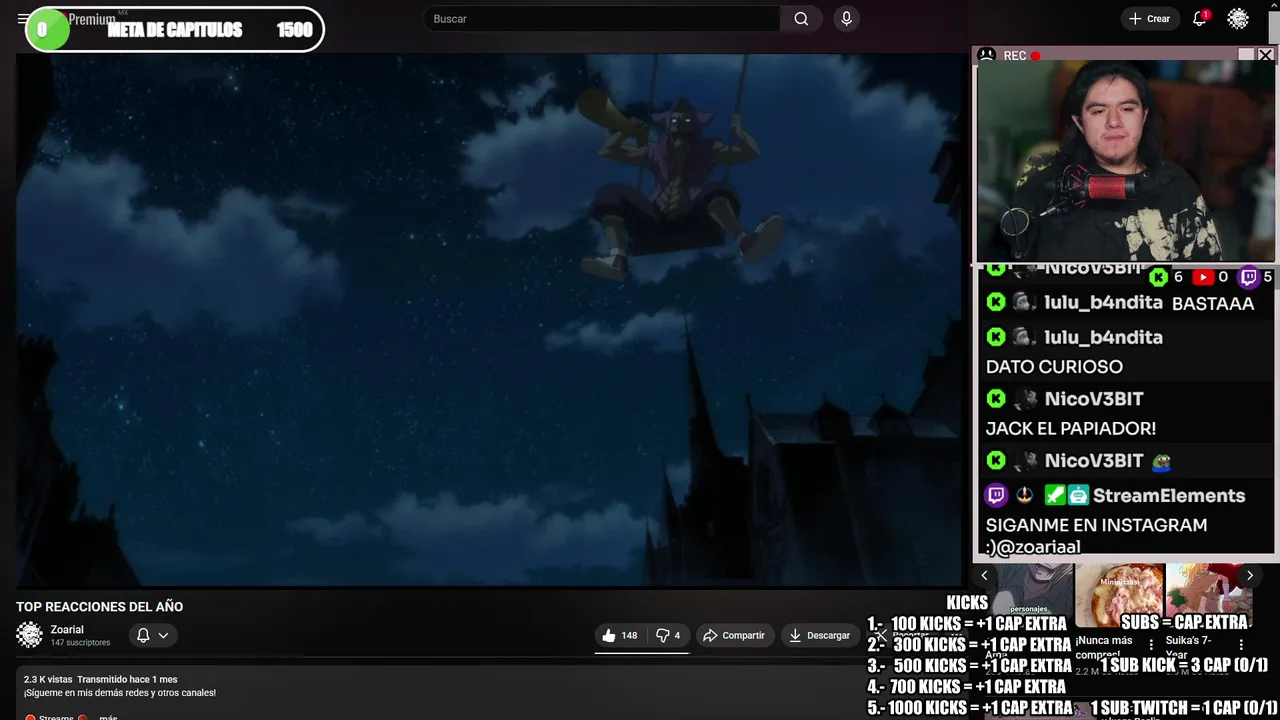Click the YouTube search magnifier button
Screen dimensions: 1280x720
pyautogui.click(x=801, y=19)
